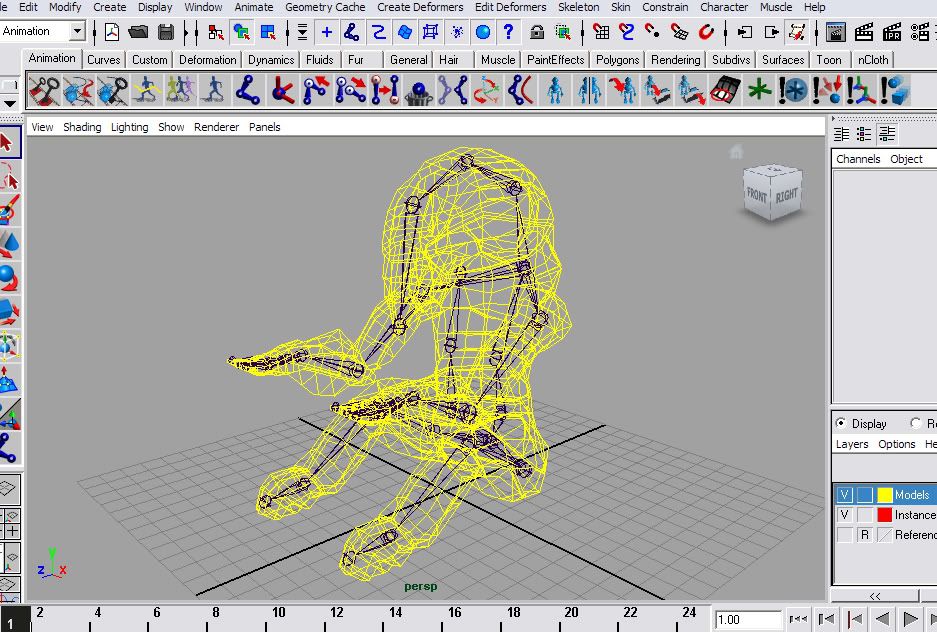Viewport: 937px width, 632px height.
Task: Select the Joint tool on Animation shelf
Action: coord(248,92)
